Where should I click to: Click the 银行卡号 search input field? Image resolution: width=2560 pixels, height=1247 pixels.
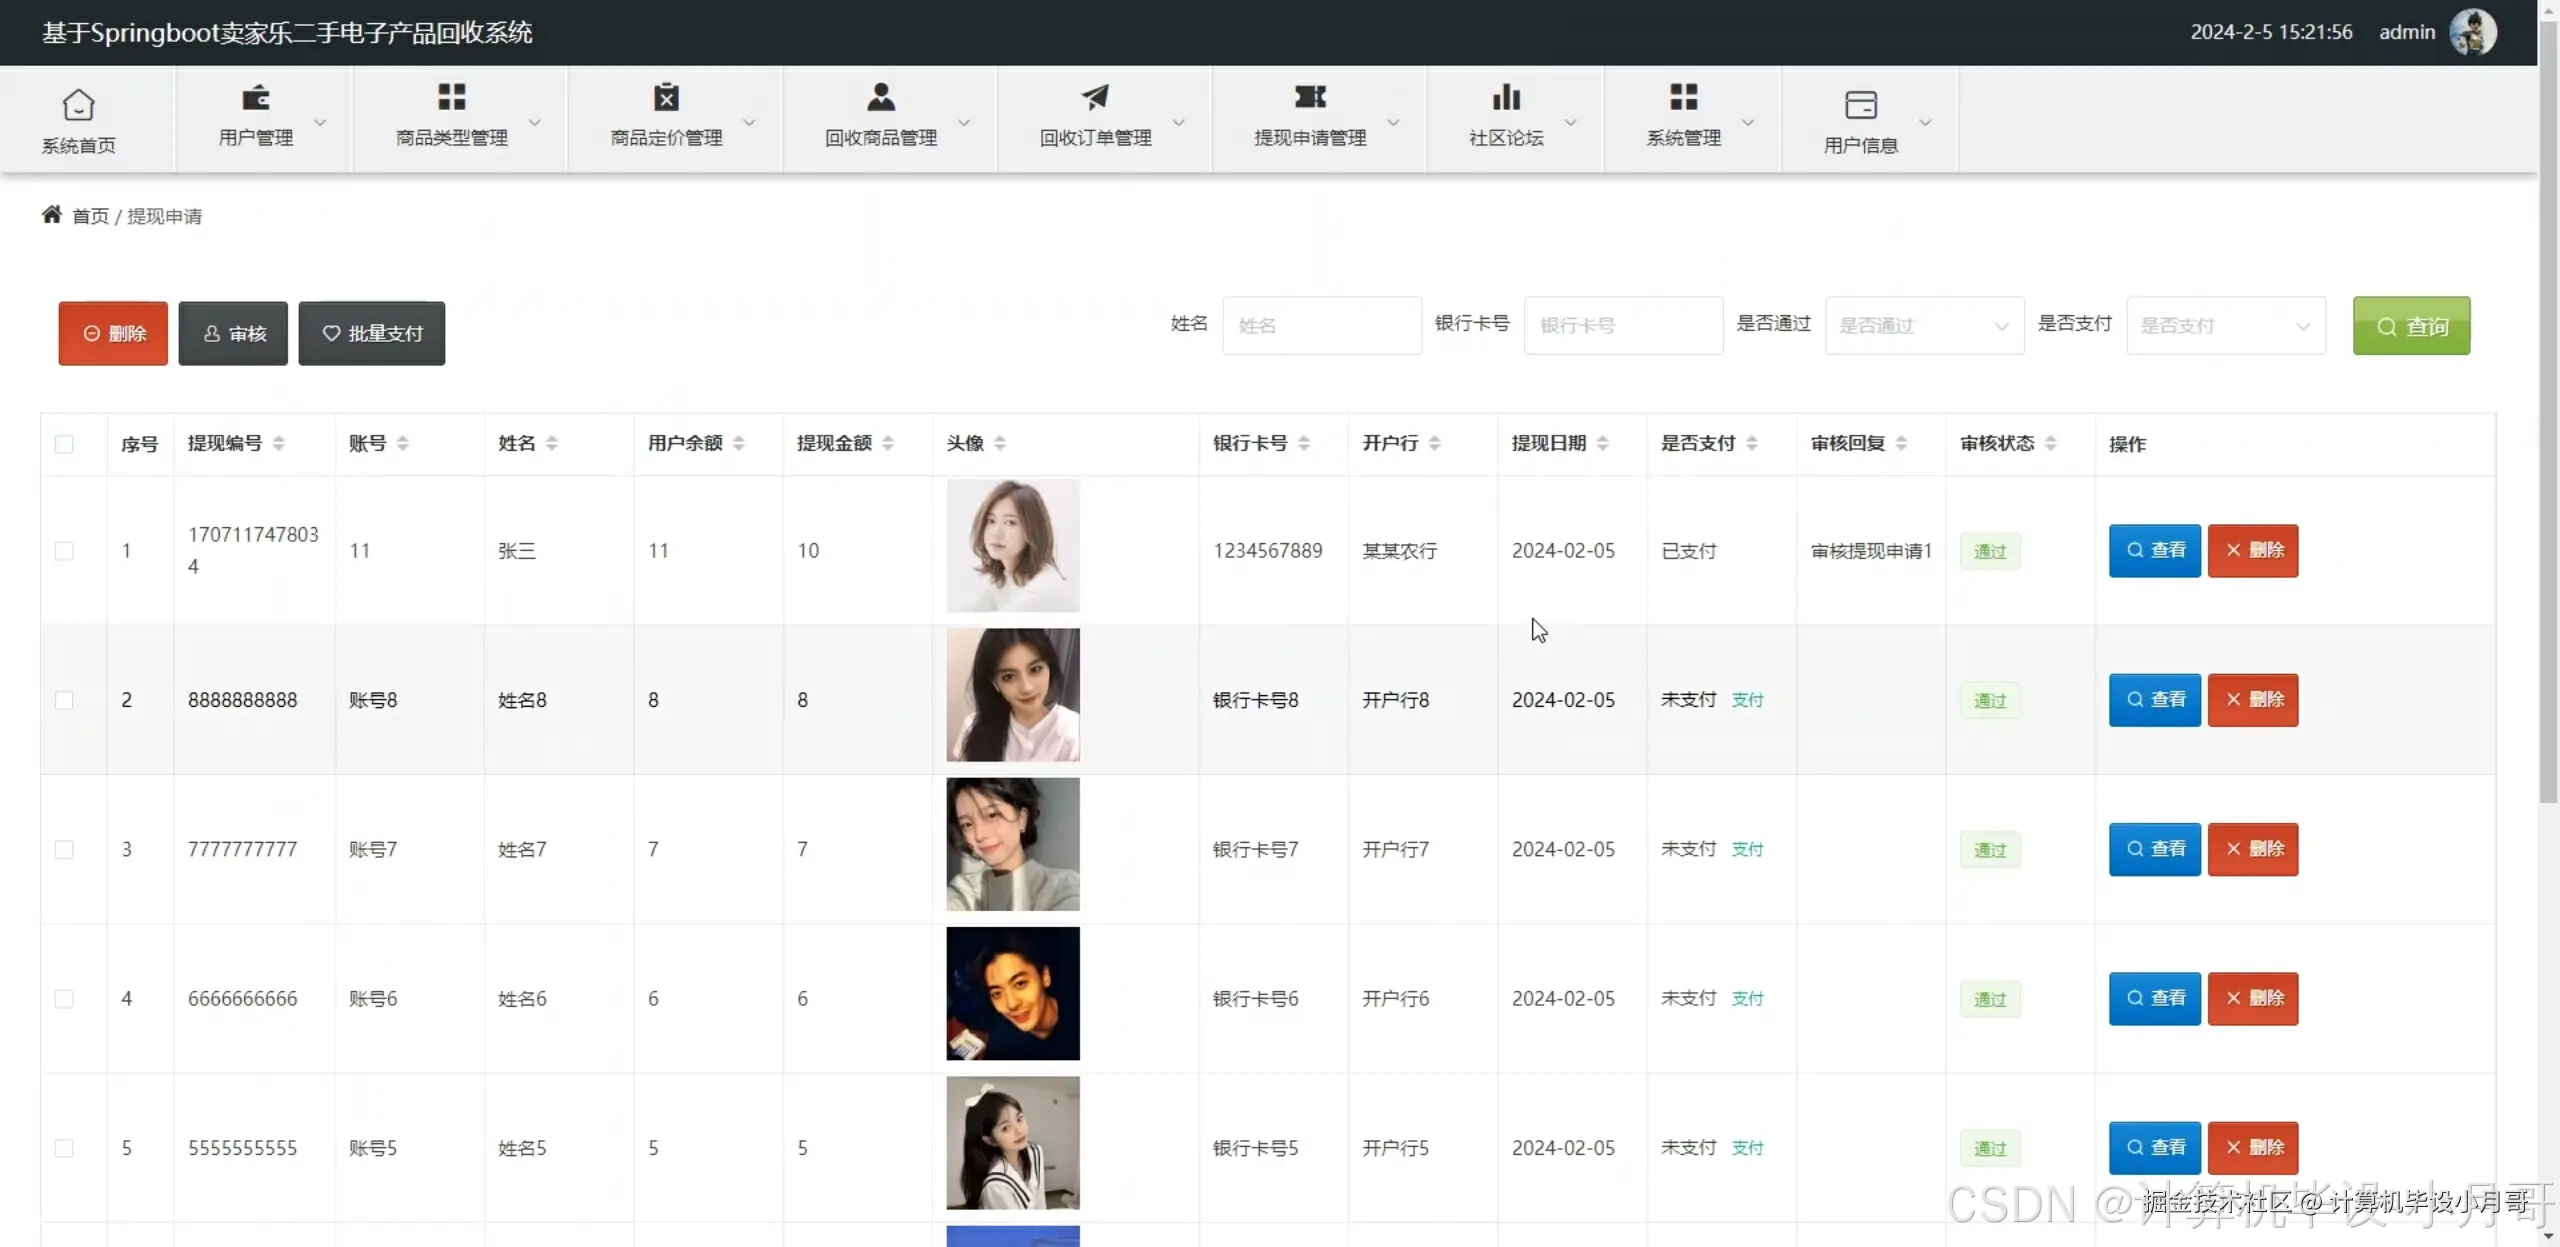(1623, 326)
